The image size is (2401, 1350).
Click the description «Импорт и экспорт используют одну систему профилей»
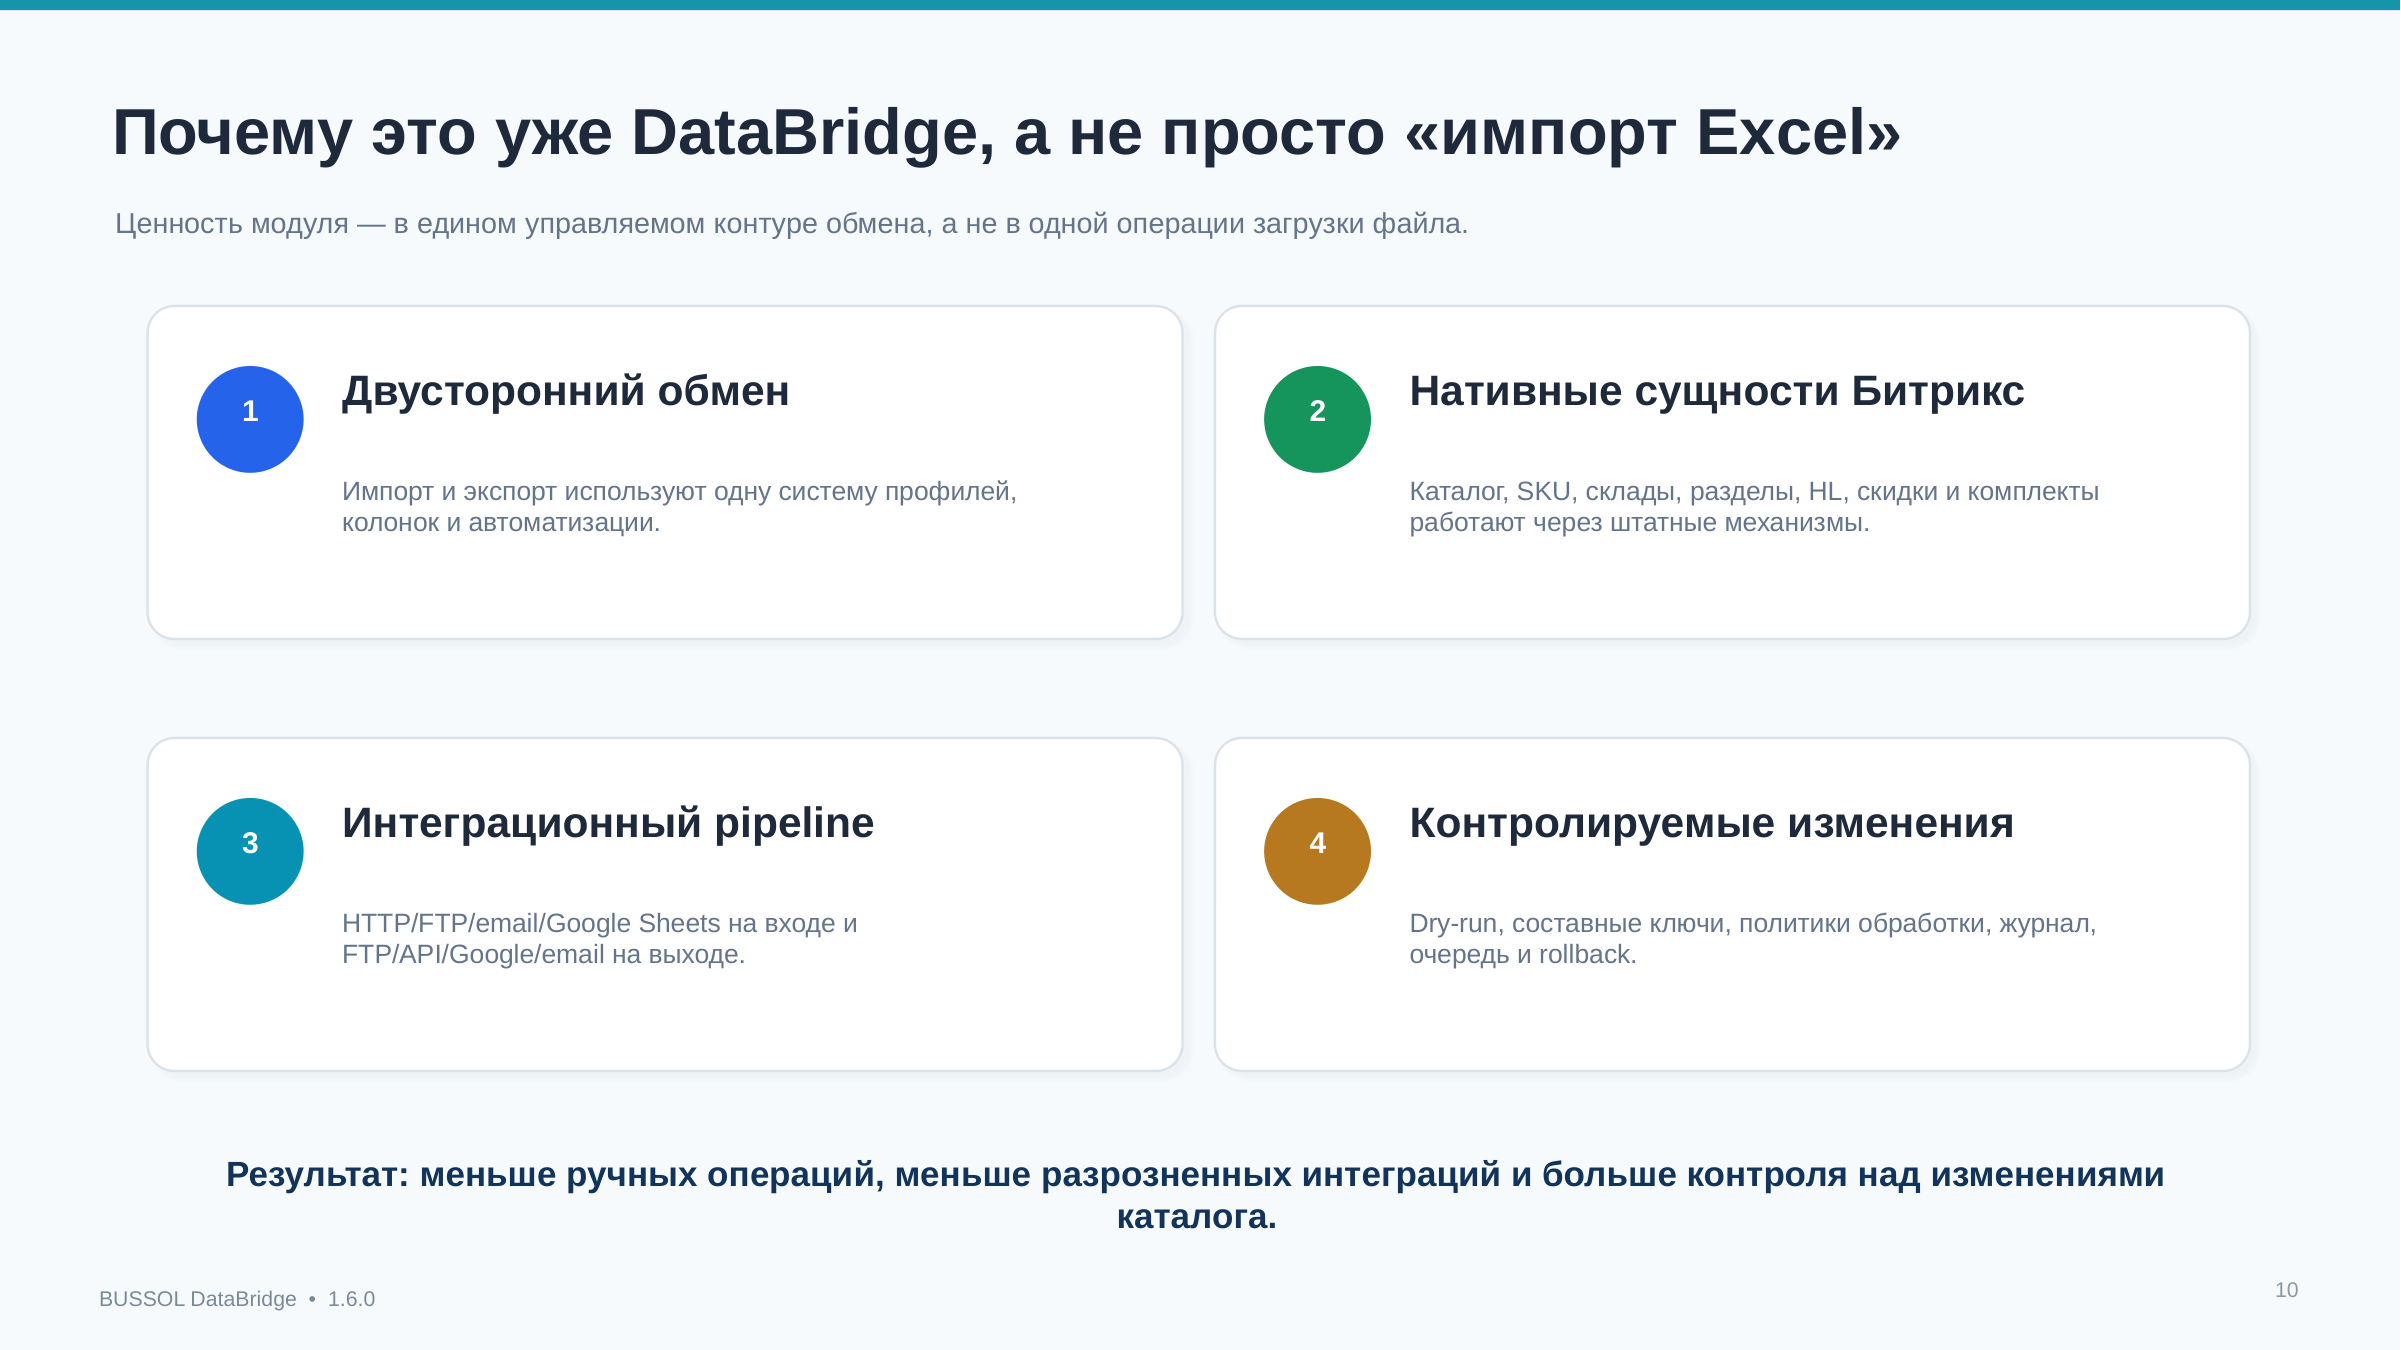679,507
